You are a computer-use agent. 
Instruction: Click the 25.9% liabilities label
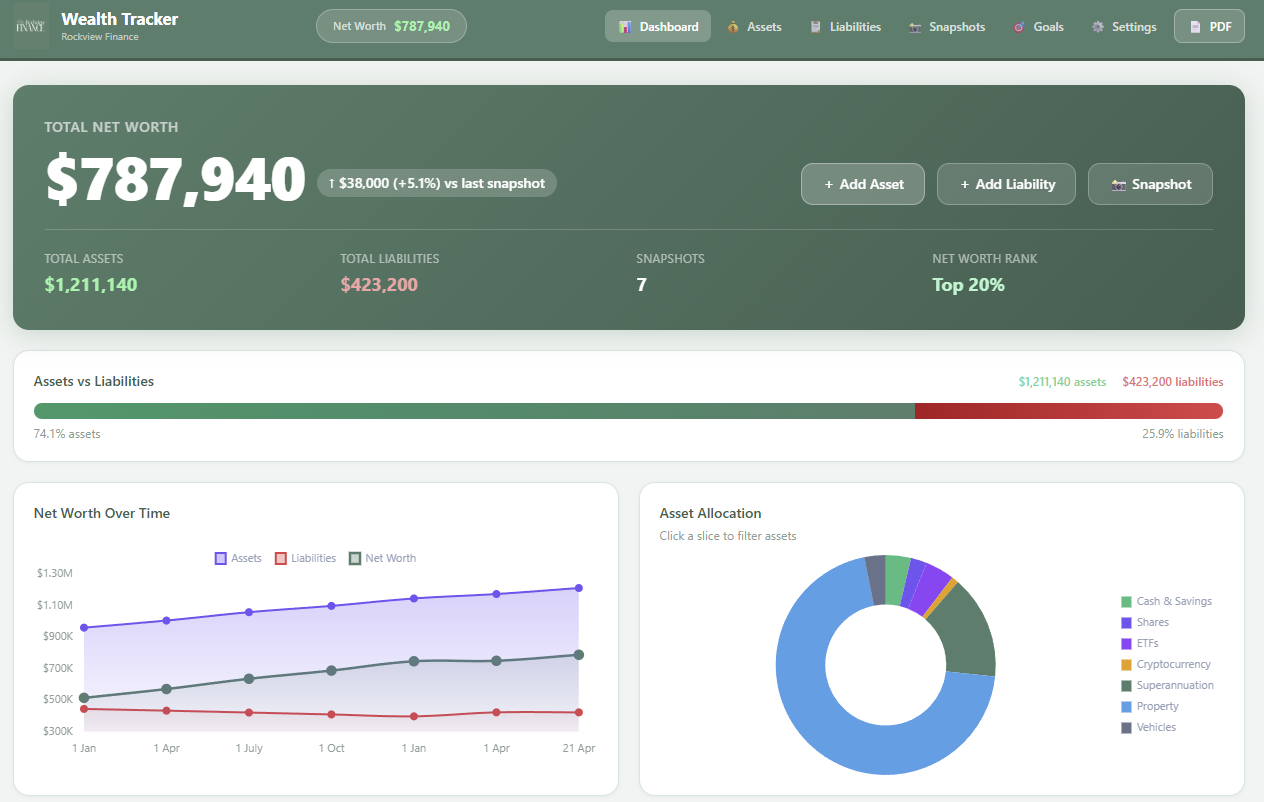point(1183,434)
